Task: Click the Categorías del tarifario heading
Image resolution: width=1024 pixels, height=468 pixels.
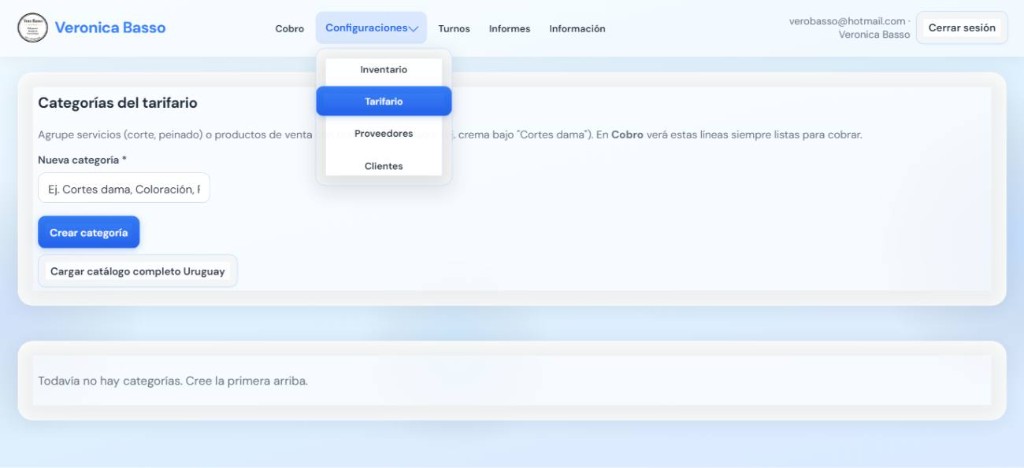Action: click(118, 103)
